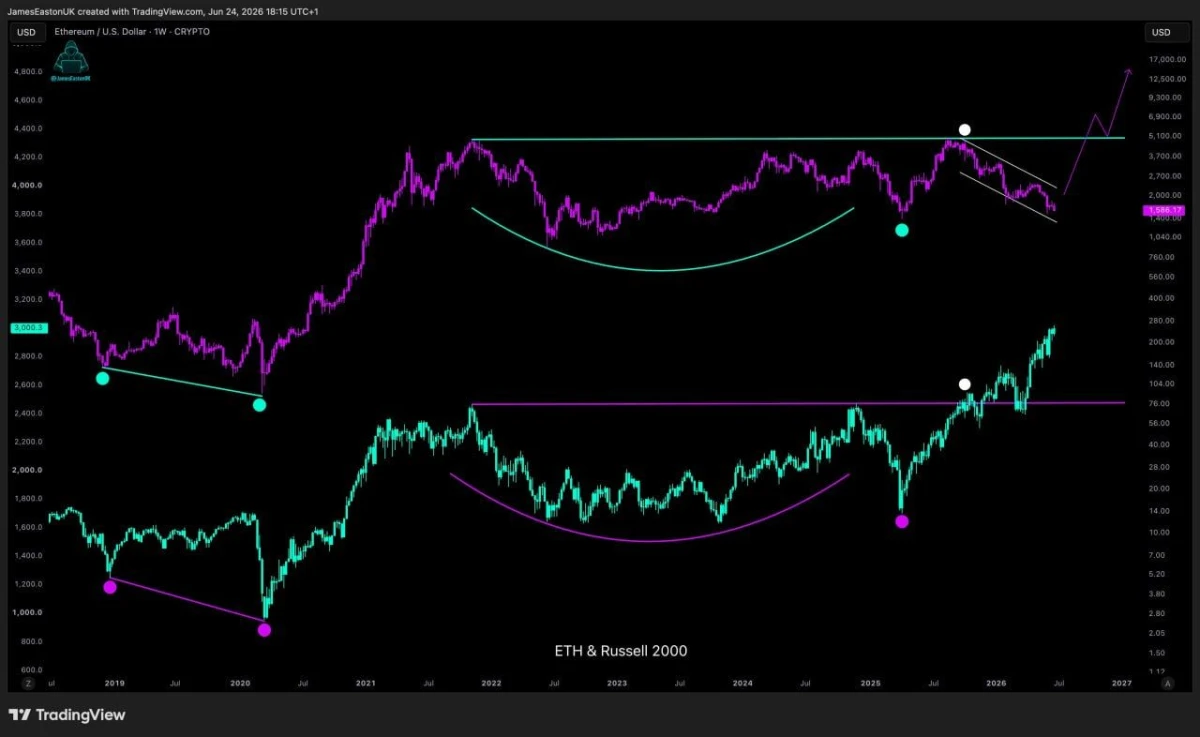Click the 1,000.0 price scale label
This screenshot has width=1200, height=737.
click(x=25, y=612)
